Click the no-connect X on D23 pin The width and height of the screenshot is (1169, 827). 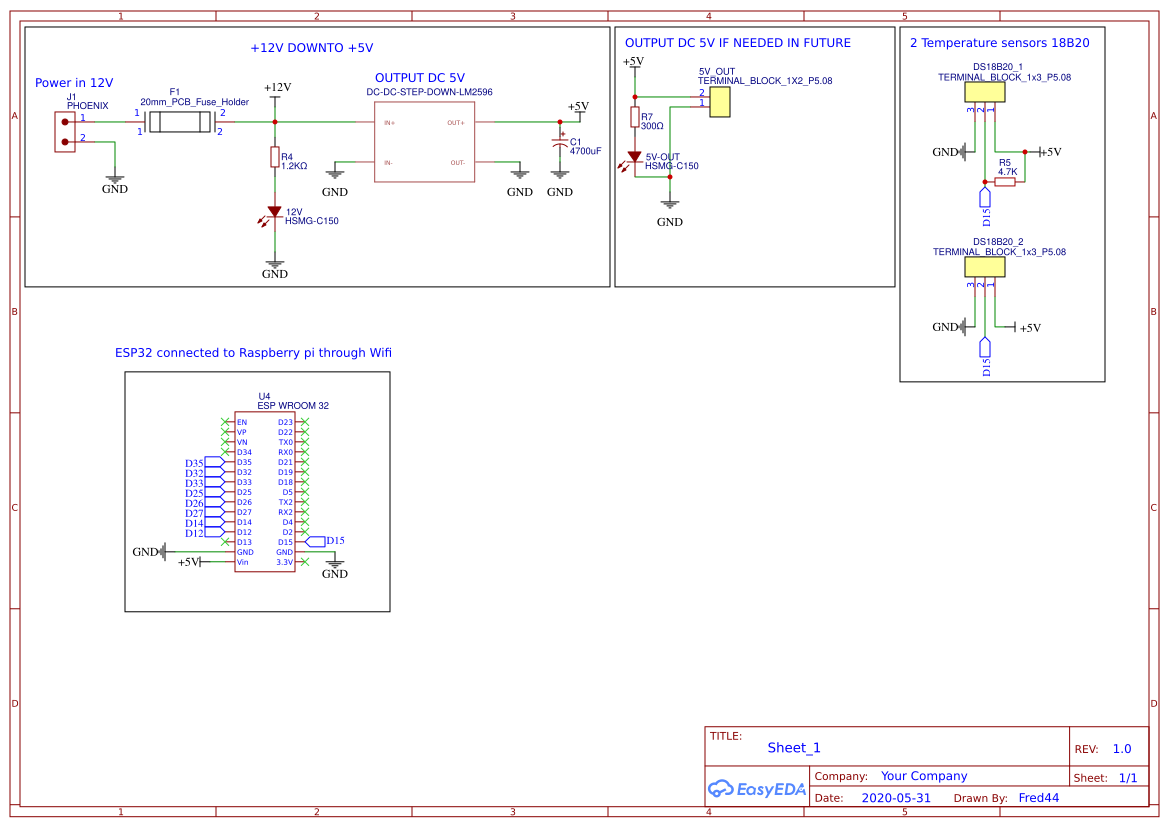pyautogui.click(x=304, y=422)
